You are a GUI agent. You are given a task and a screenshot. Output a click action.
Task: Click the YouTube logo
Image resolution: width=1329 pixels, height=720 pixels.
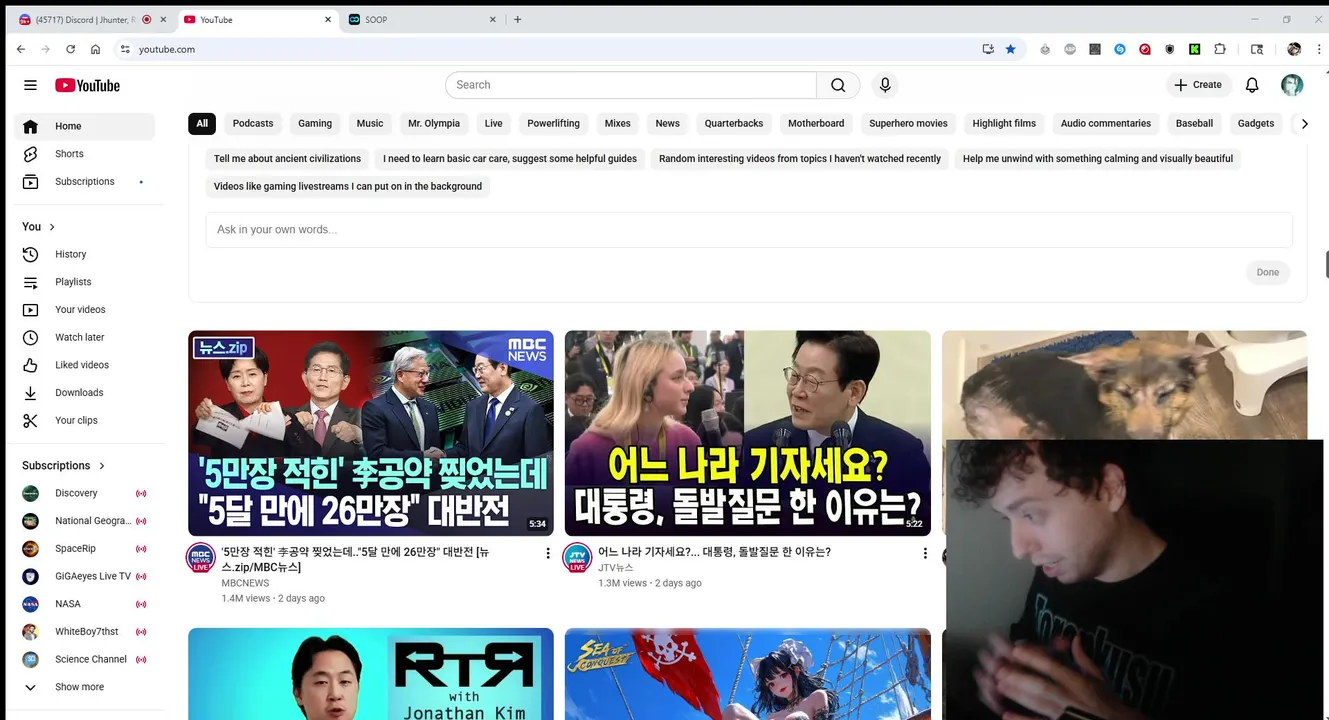coord(87,85)
